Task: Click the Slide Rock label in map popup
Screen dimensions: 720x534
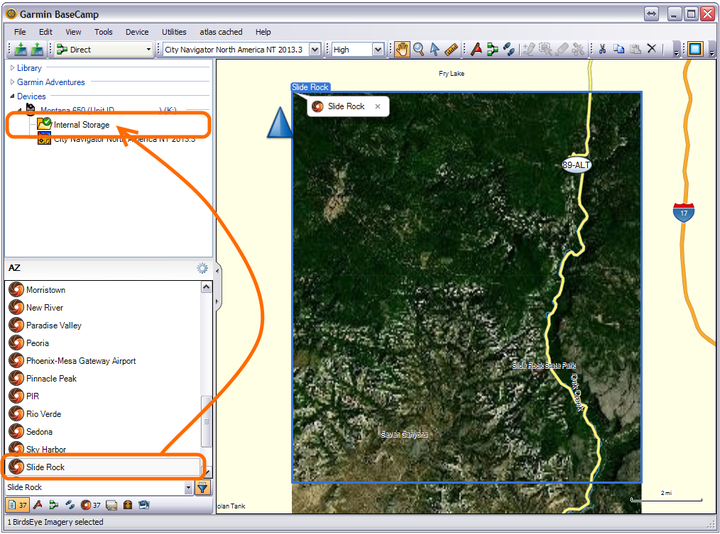Action: 346,107
